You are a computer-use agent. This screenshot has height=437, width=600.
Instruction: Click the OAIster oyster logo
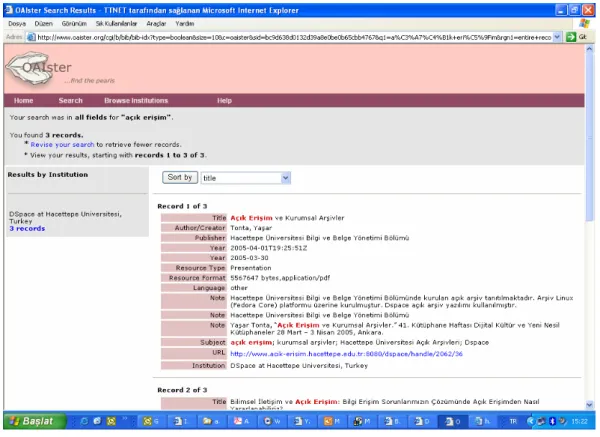pyautogui.click(x=30, y=69)
